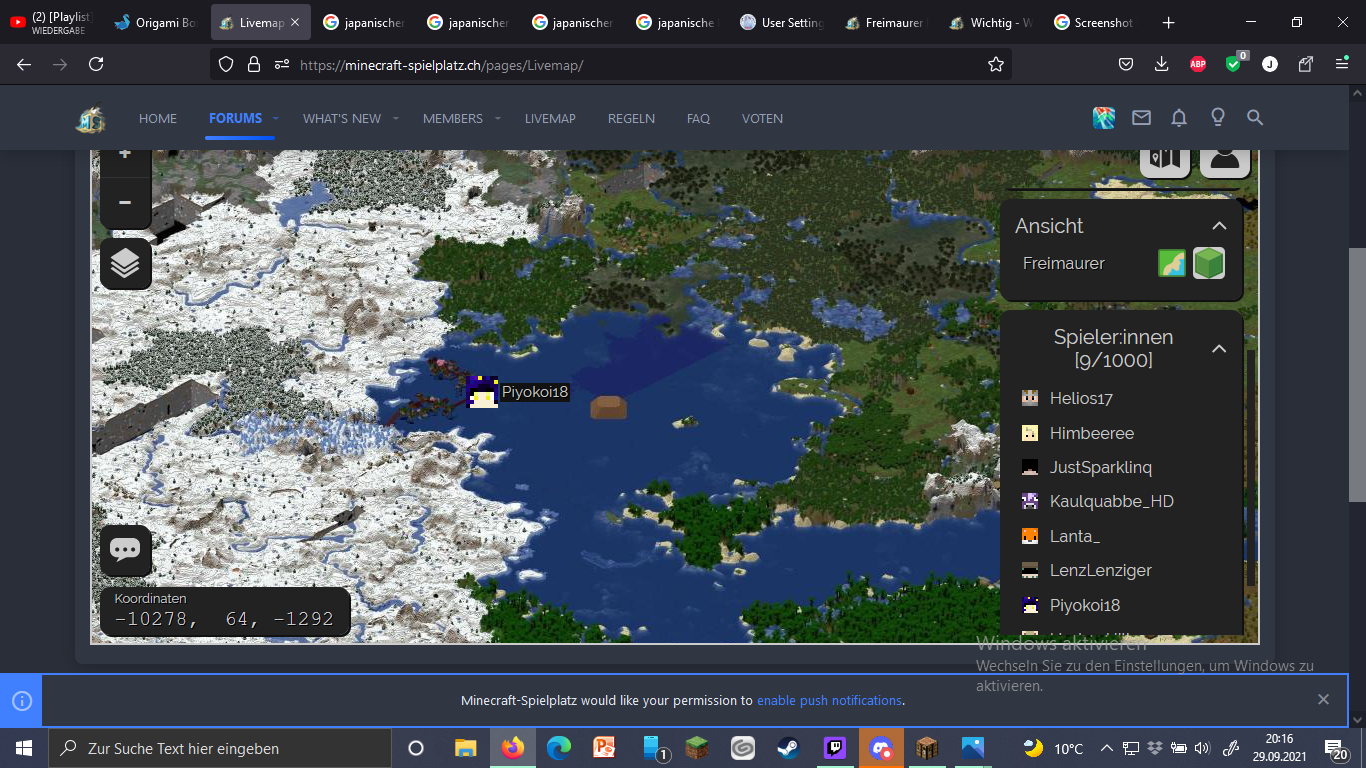Open the conversations mail icon in the navbar
Image resolution: width=1366 pixels, height=768 pixels.
pyautogui.click(x=1141, y=117)
